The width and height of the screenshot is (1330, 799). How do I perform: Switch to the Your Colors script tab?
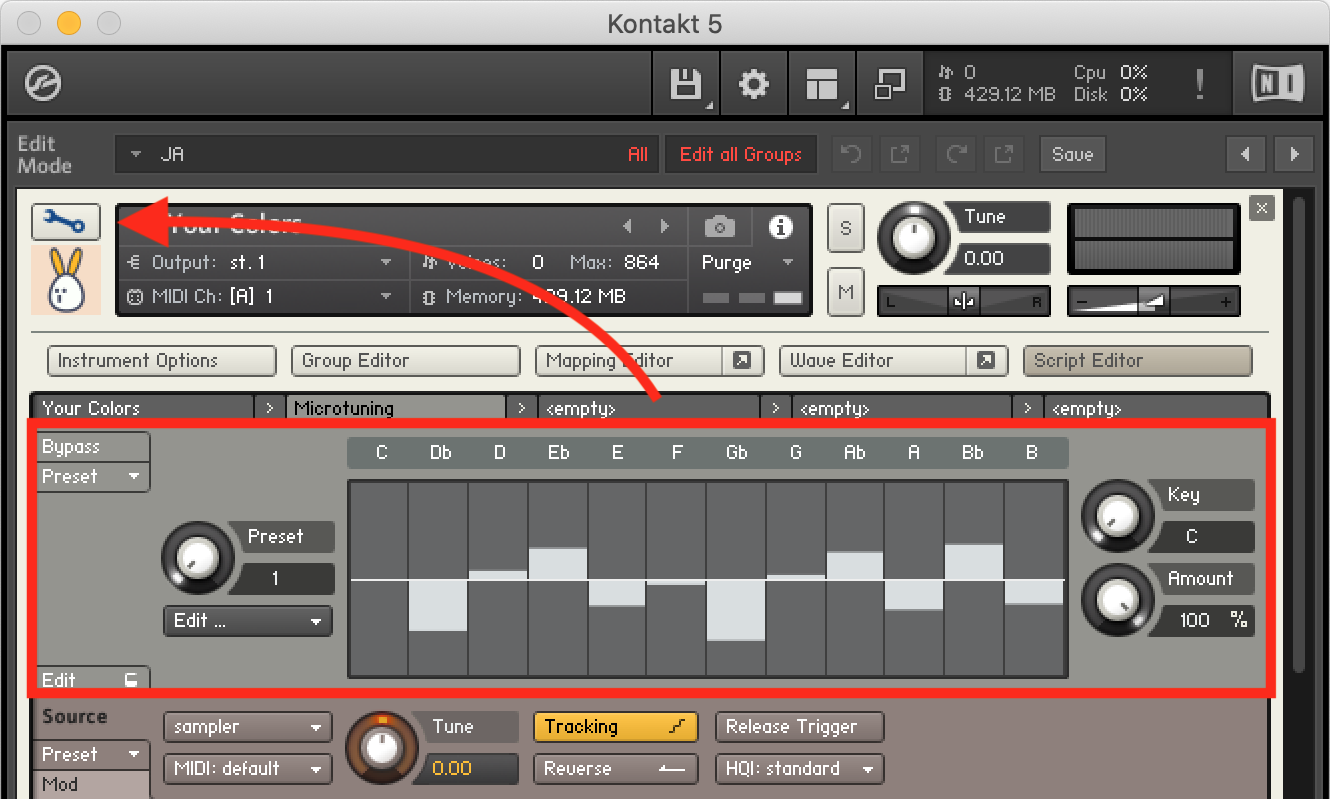[x=143, y=408]
